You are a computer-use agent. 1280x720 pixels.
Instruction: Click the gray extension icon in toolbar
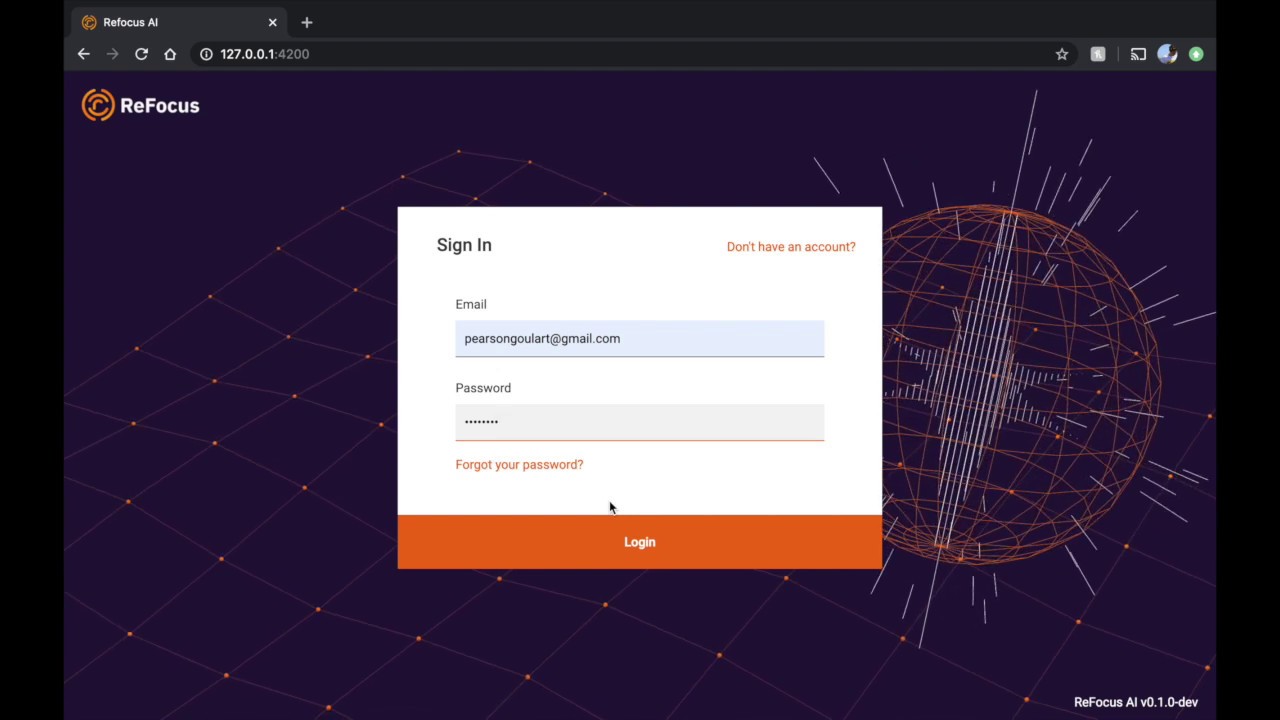[x=1098, y=54]
